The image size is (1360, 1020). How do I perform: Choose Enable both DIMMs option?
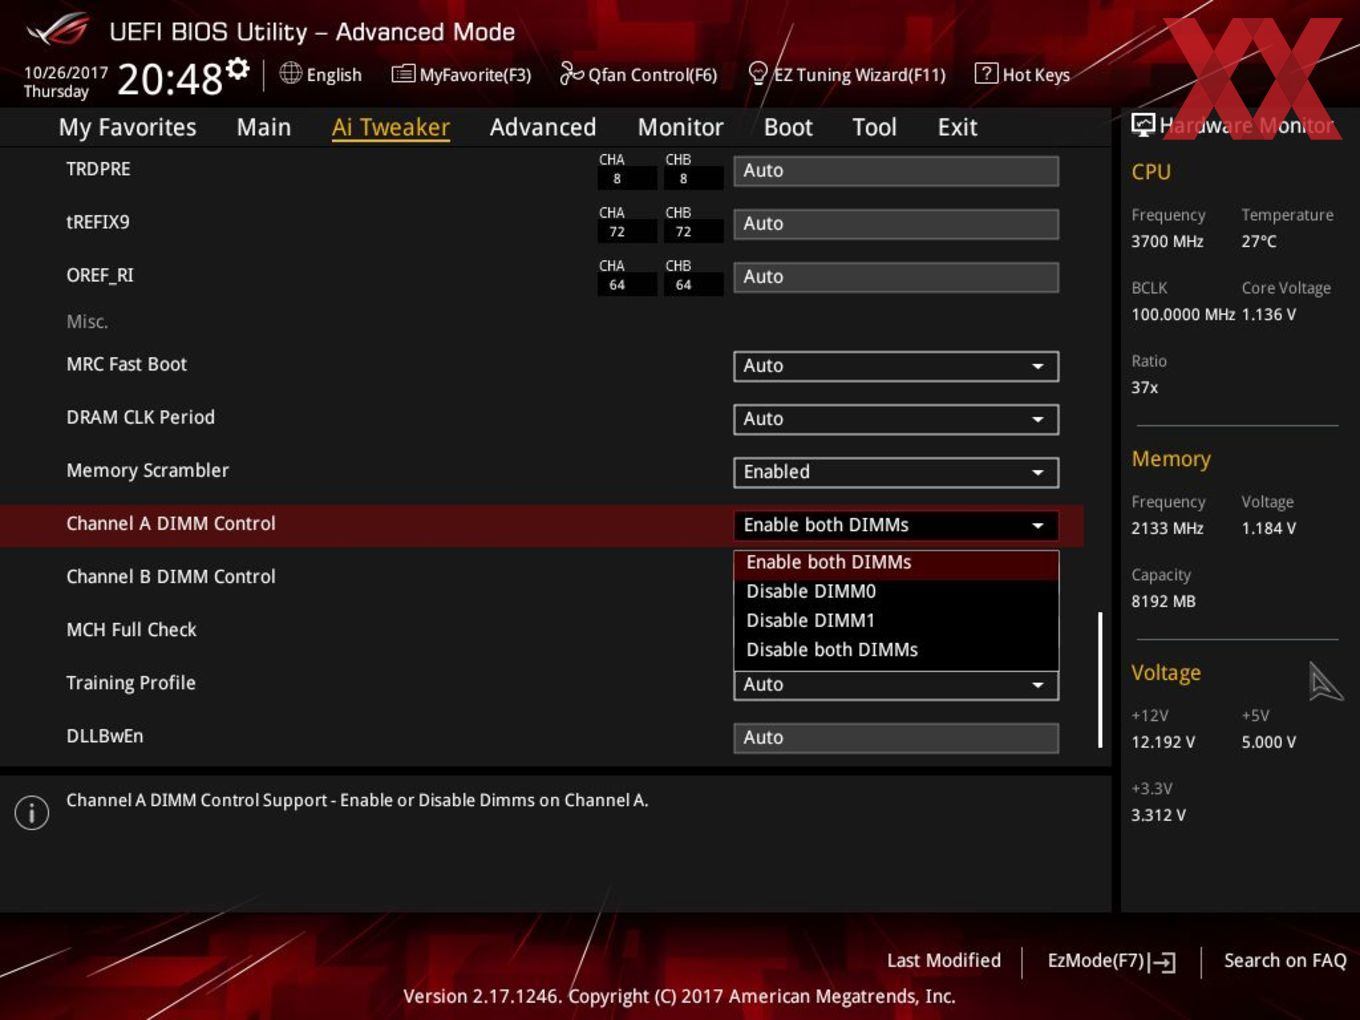896,563
